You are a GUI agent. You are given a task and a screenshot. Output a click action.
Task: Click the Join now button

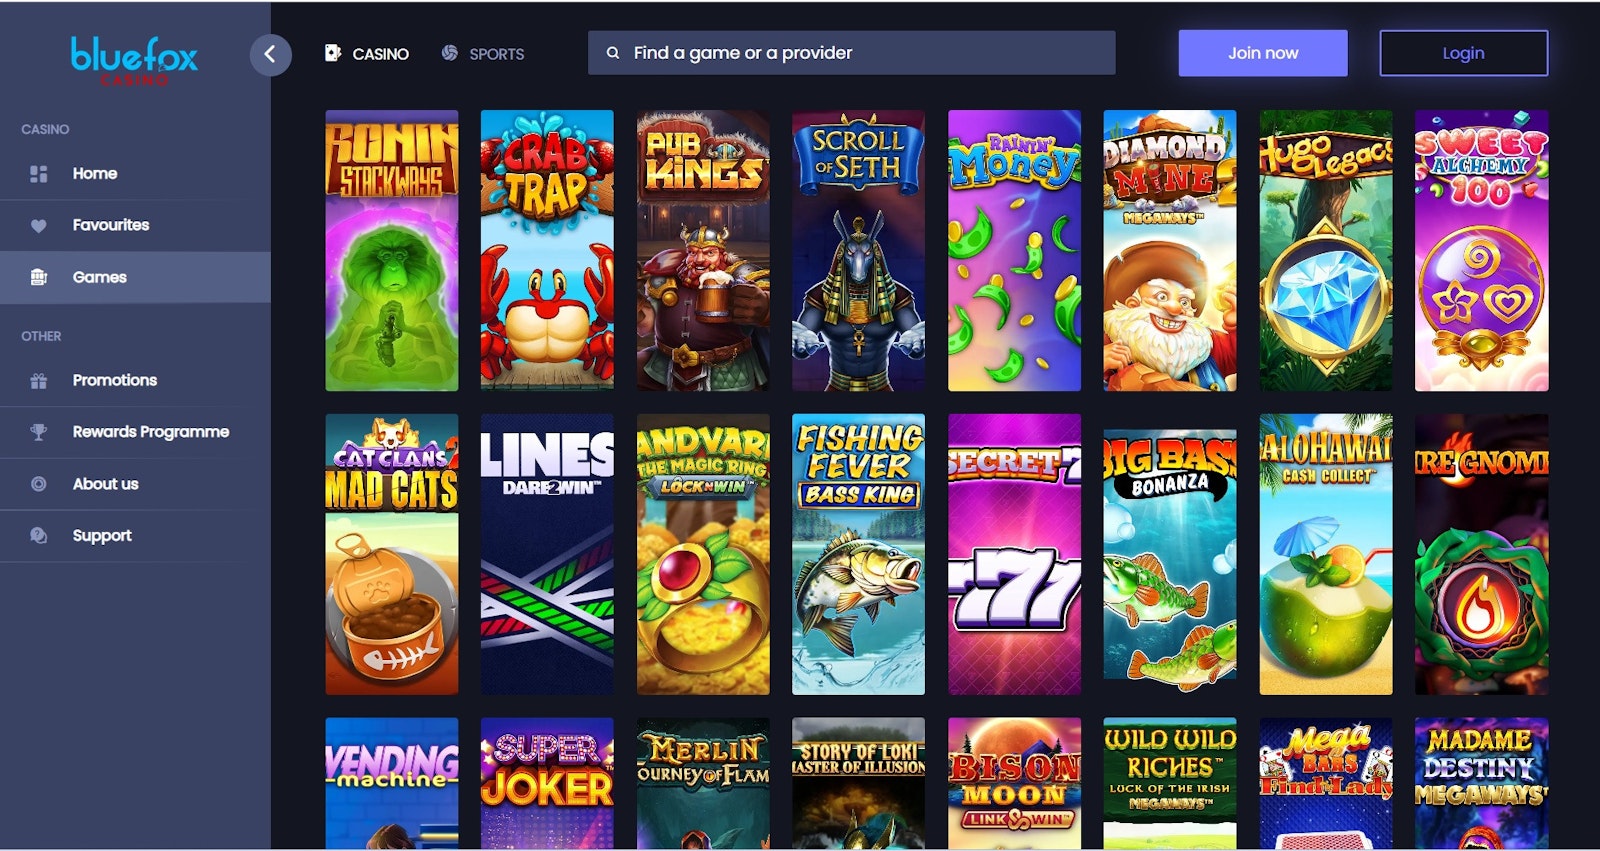tap(1263, 53)
